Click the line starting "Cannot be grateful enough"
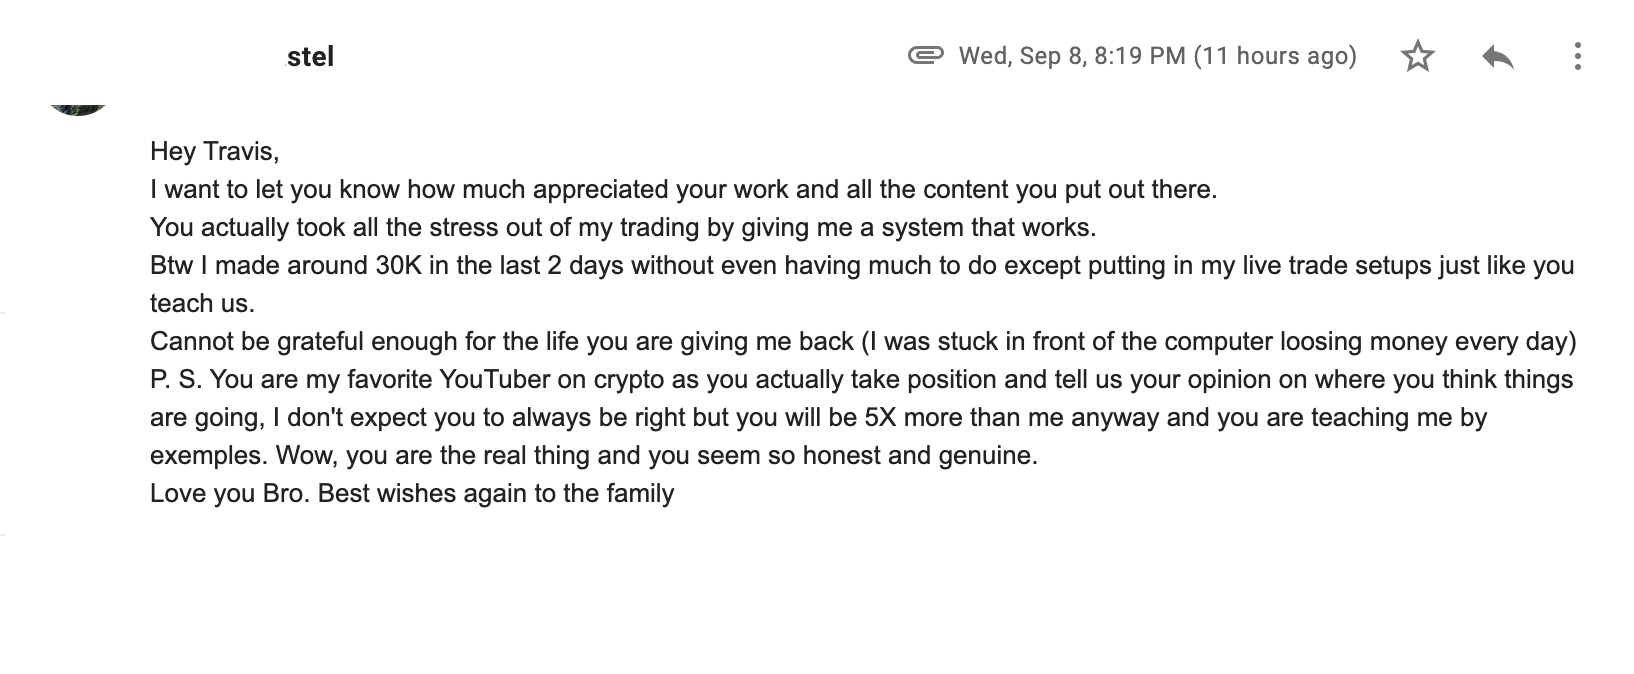The height and width of the screenshot is (674, 1634). pyautogui.click(x=863, y=342)
